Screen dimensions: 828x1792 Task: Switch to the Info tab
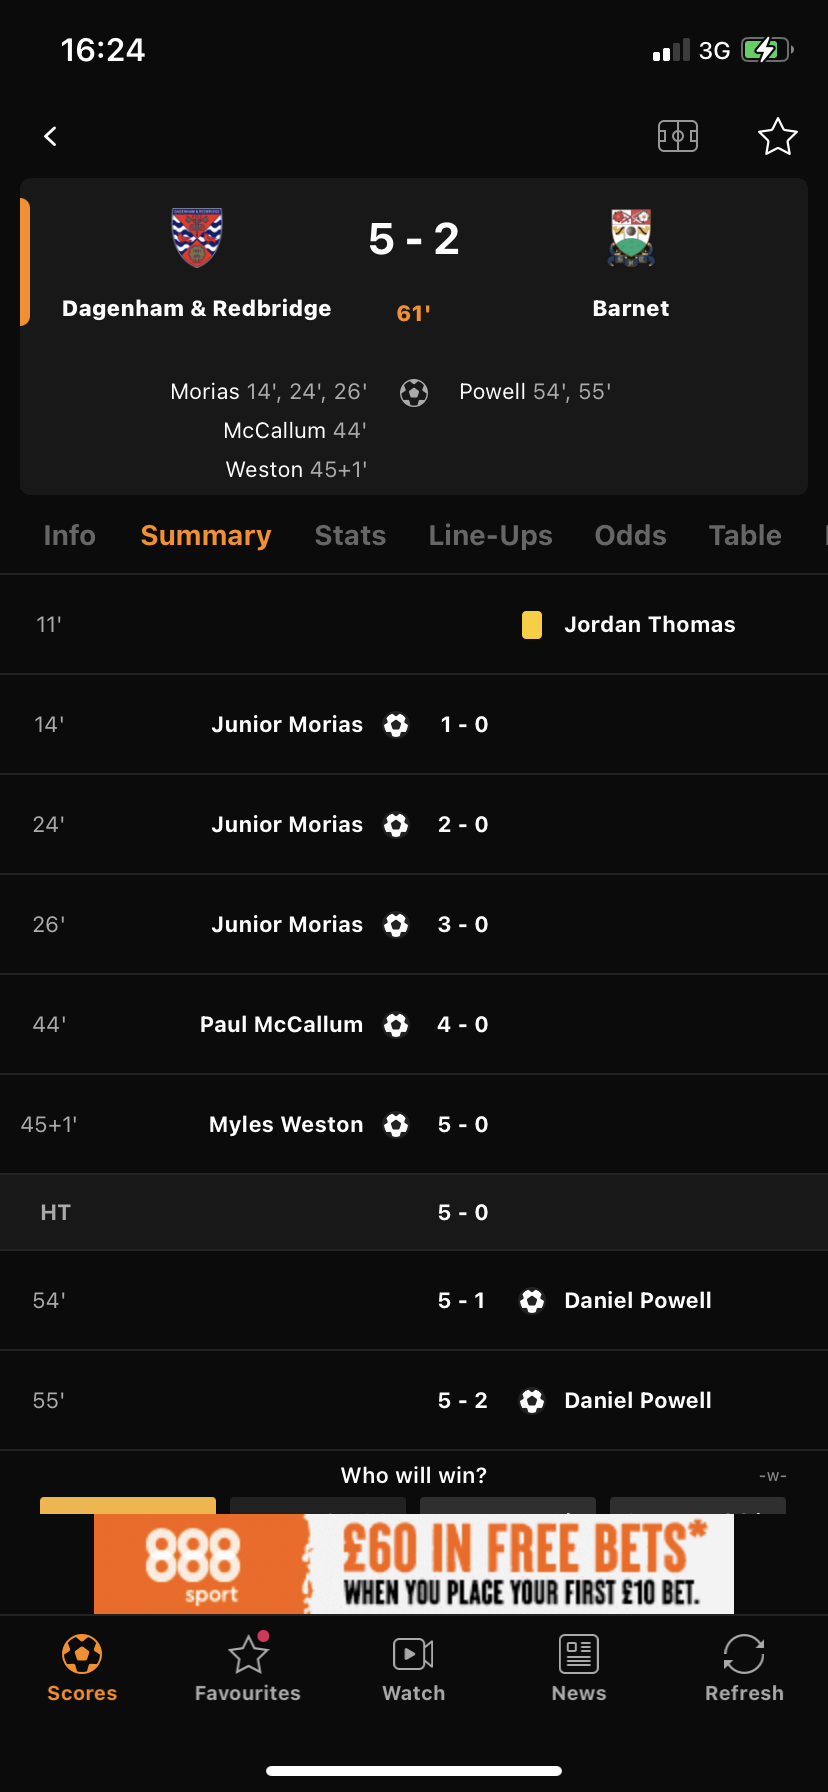tap(69, 536)
